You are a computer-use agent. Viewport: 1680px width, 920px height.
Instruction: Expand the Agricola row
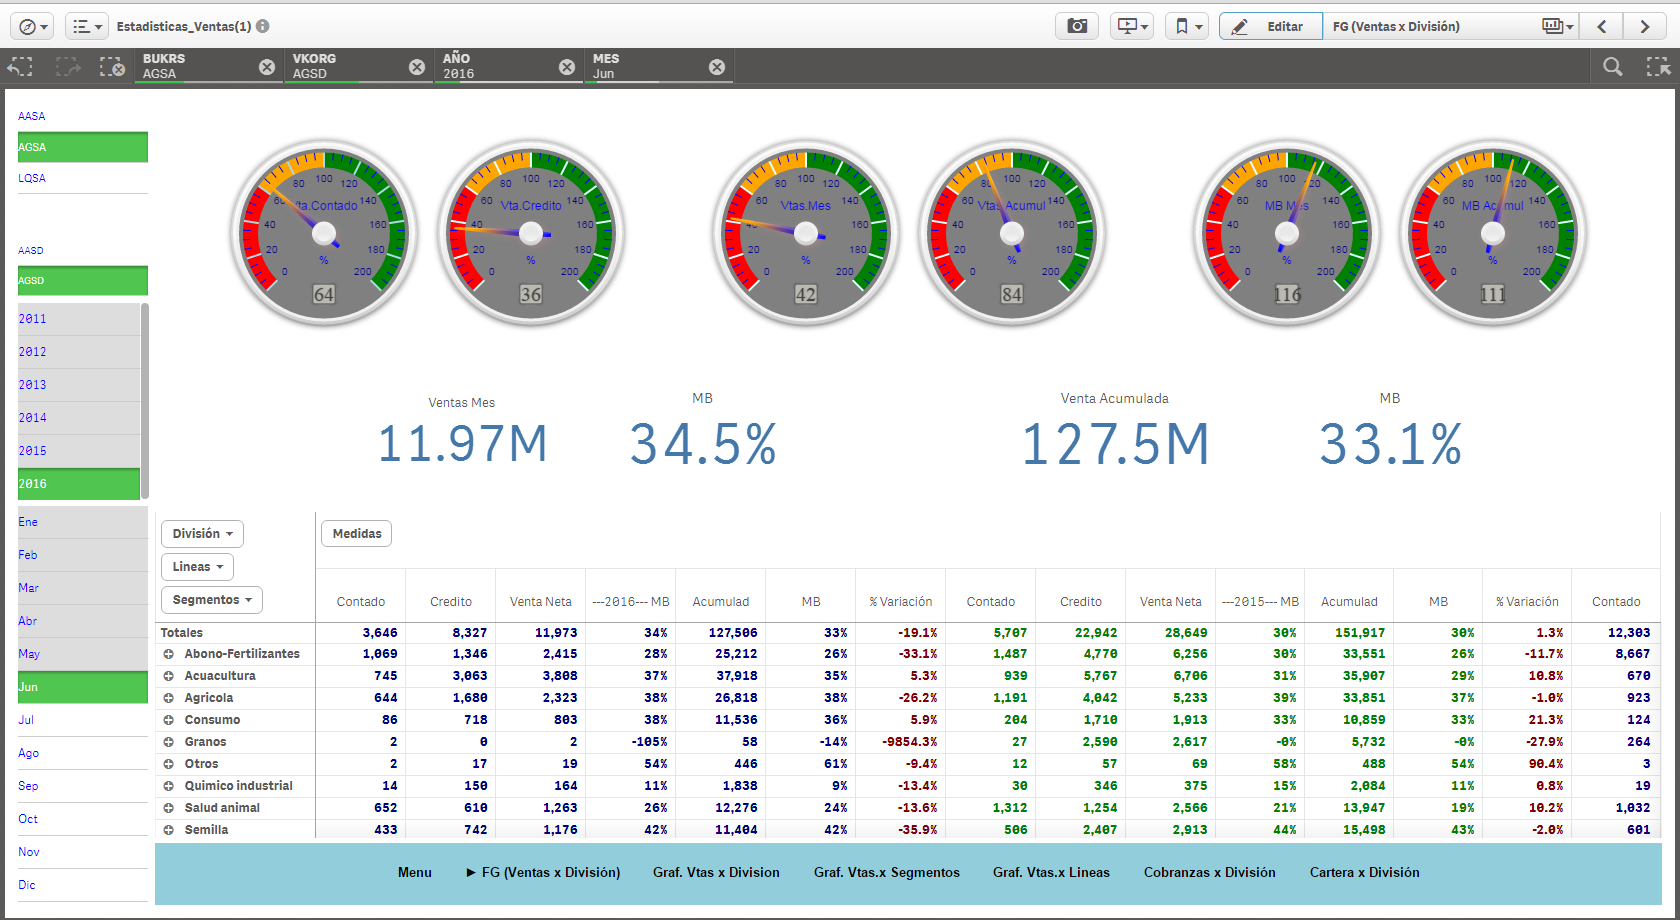(169, 698)
